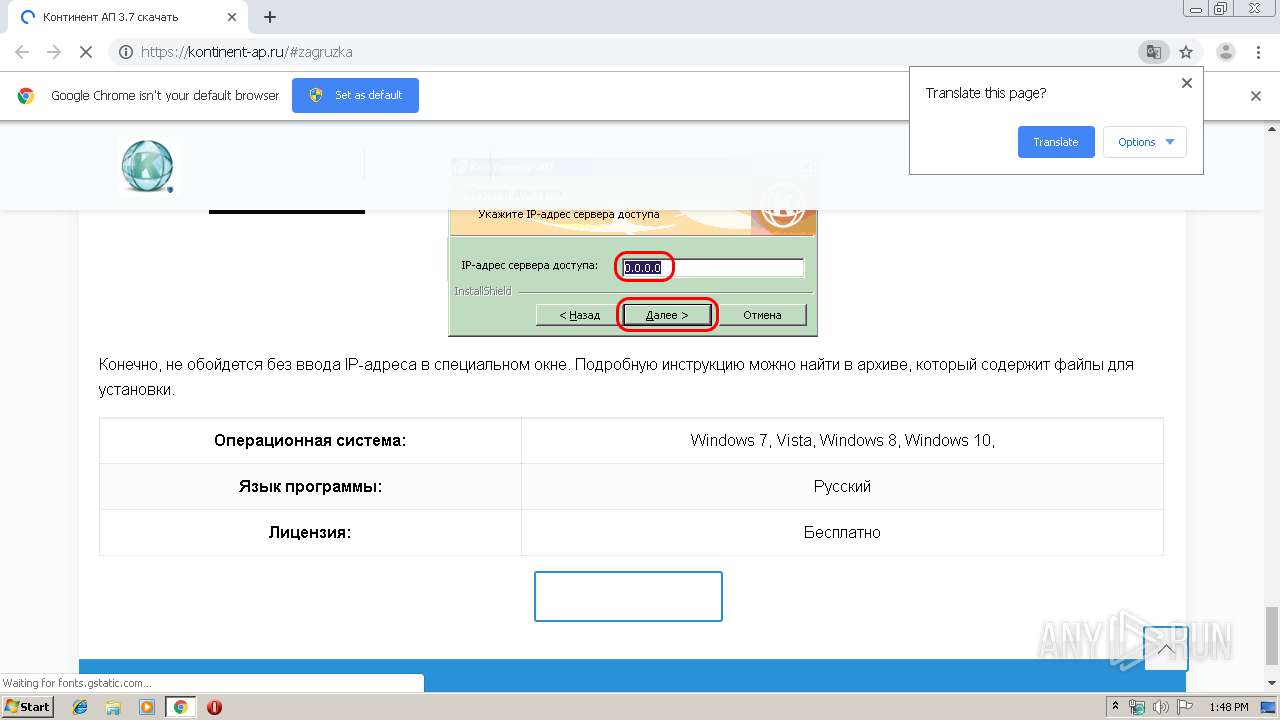This screenshot has width=1280, height=720.
Task: Click the address bar URL
Action: 246,52
